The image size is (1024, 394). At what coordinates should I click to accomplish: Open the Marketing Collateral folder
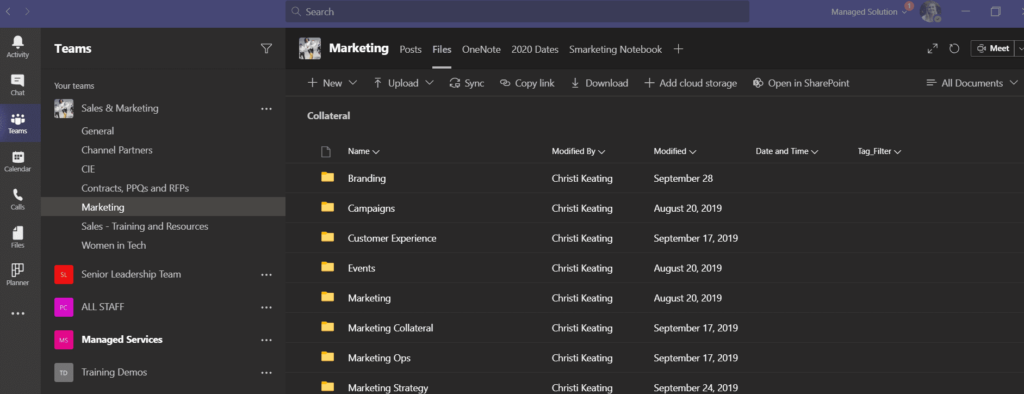(x=391, y=328)
